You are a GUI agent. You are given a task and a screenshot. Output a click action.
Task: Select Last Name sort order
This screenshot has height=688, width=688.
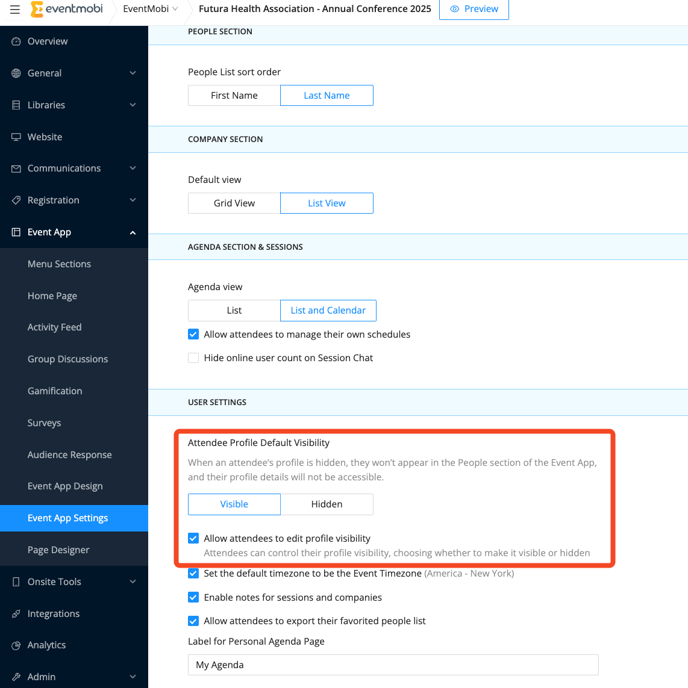pyautogui.click(x=327, y=96)
